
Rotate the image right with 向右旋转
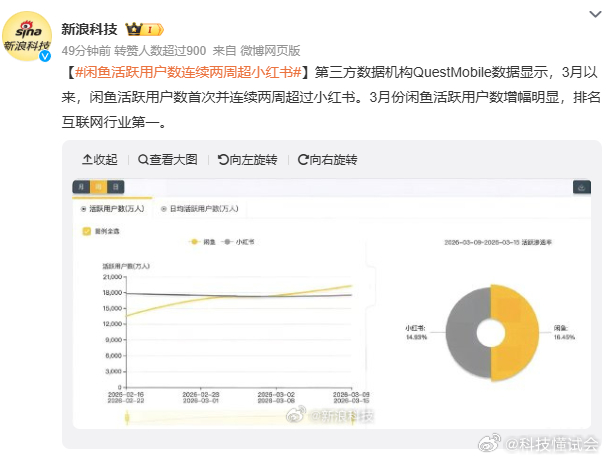327,159
